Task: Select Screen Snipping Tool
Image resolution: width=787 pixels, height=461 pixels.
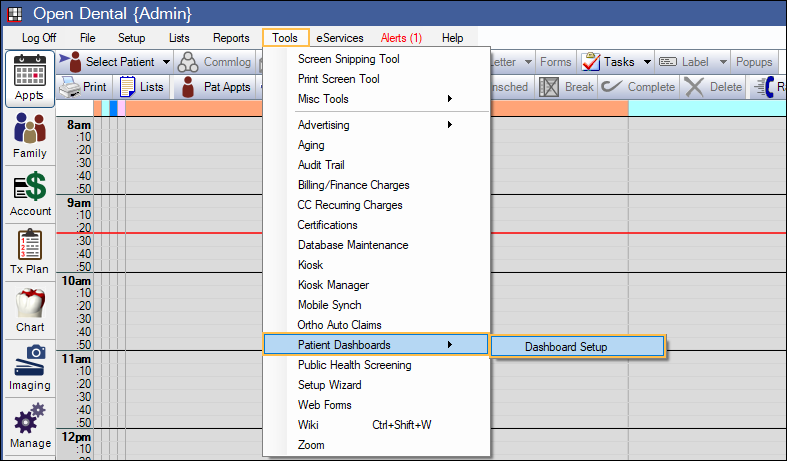Action: [349, 59]
